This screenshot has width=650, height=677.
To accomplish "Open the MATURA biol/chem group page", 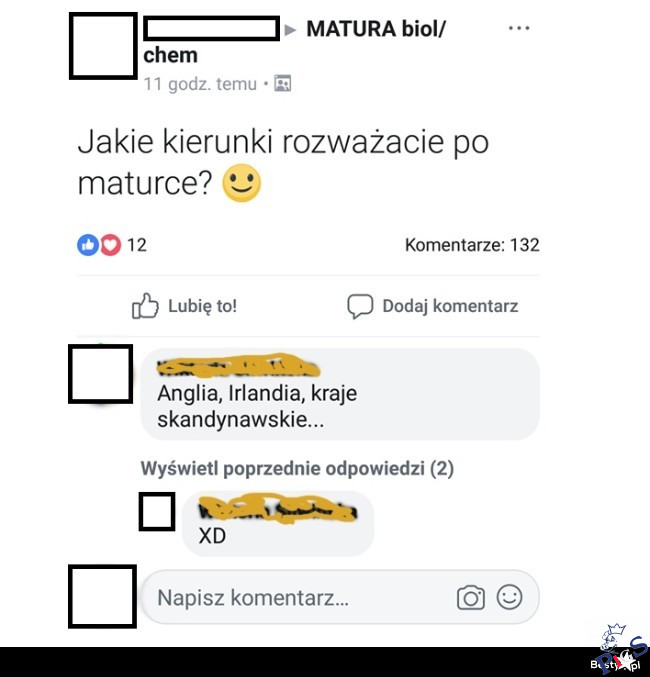I will click(294, 42).
